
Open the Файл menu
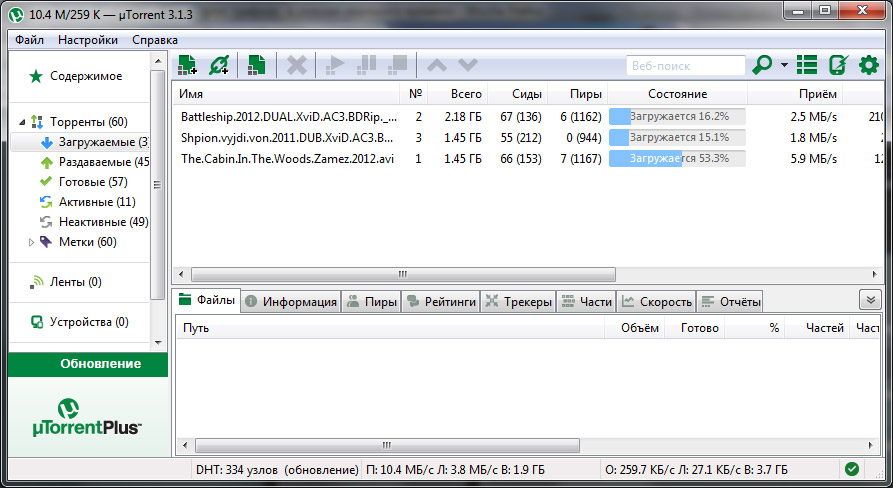click(x=30, y=40)
